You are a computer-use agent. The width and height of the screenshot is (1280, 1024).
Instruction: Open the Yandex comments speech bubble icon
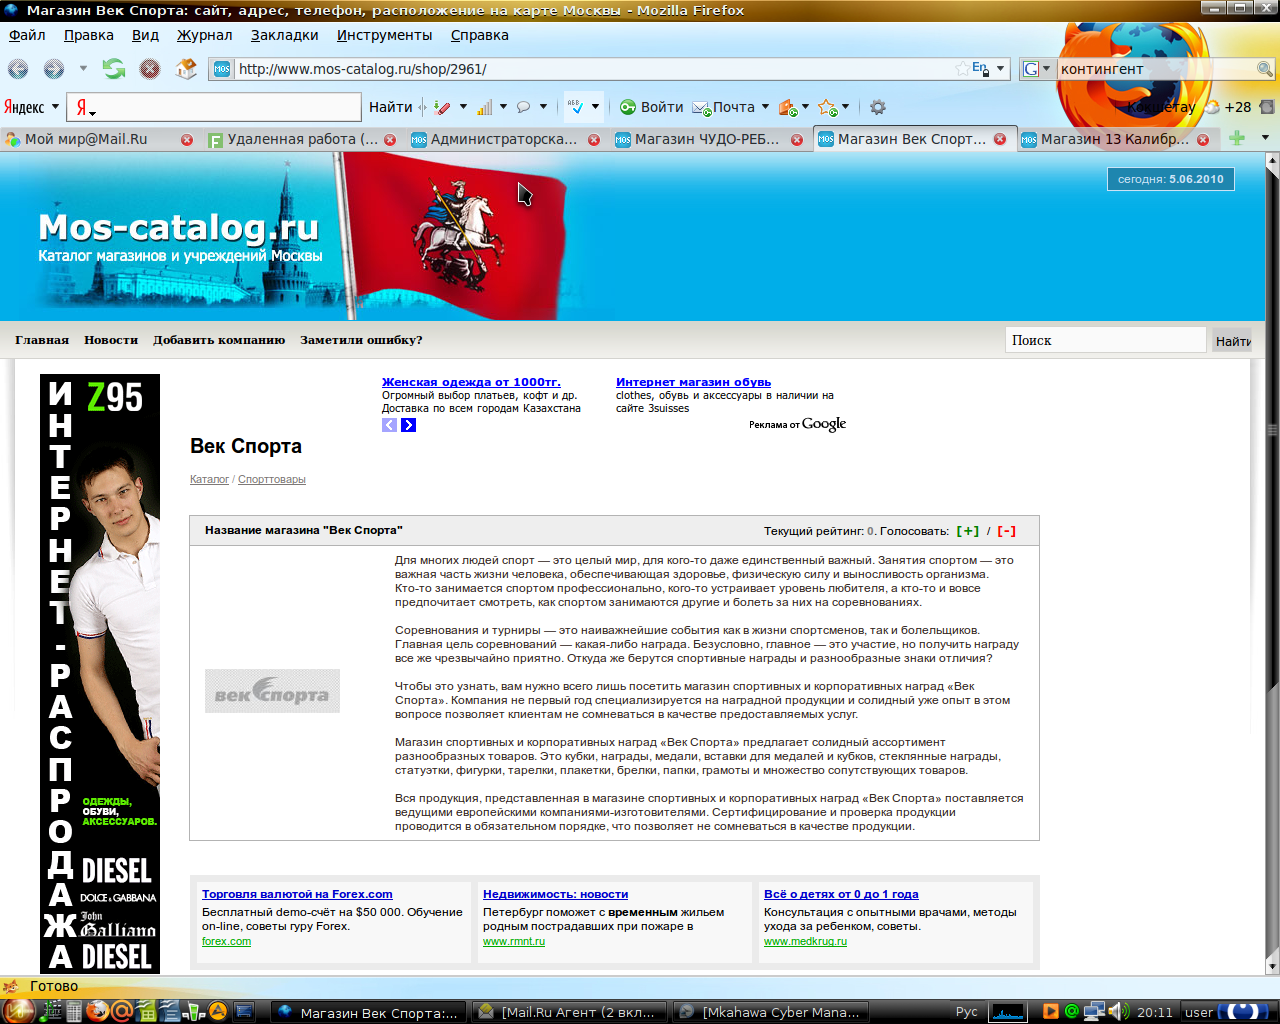pyautogui.click(x=523, y=107)
